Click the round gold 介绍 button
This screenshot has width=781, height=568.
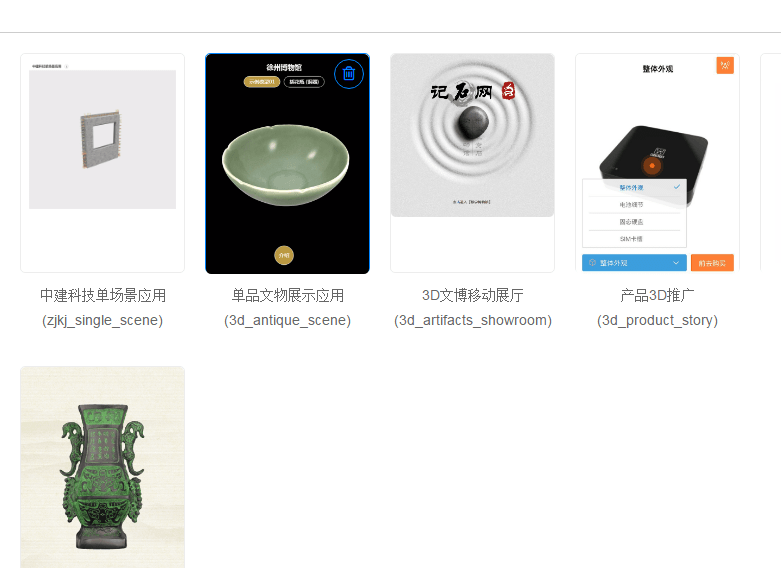pos(284,255)
